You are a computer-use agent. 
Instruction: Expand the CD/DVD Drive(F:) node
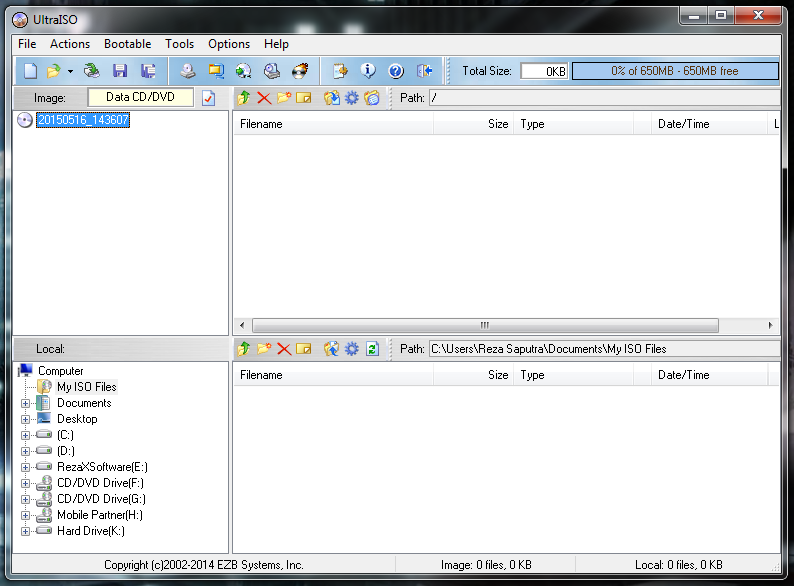tap(25, 483)
